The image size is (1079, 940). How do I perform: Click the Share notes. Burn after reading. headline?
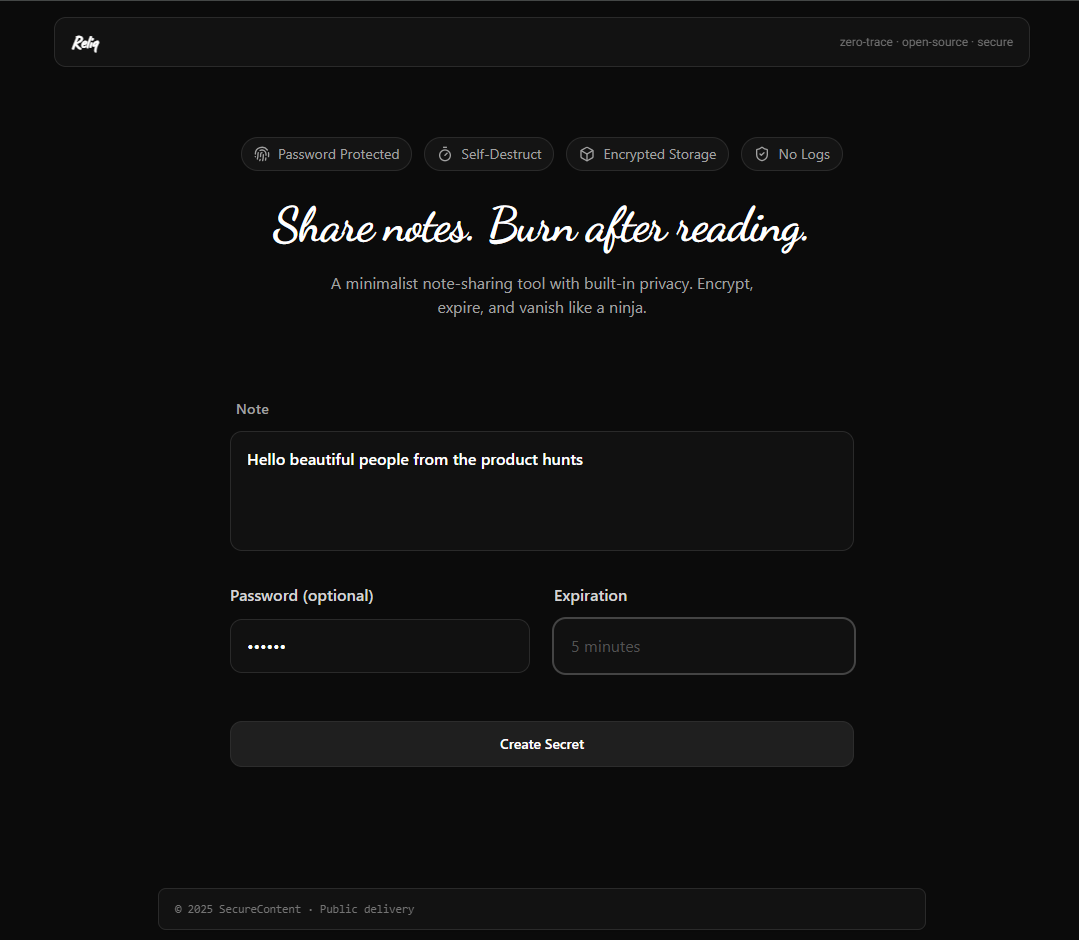coord(540,227)
